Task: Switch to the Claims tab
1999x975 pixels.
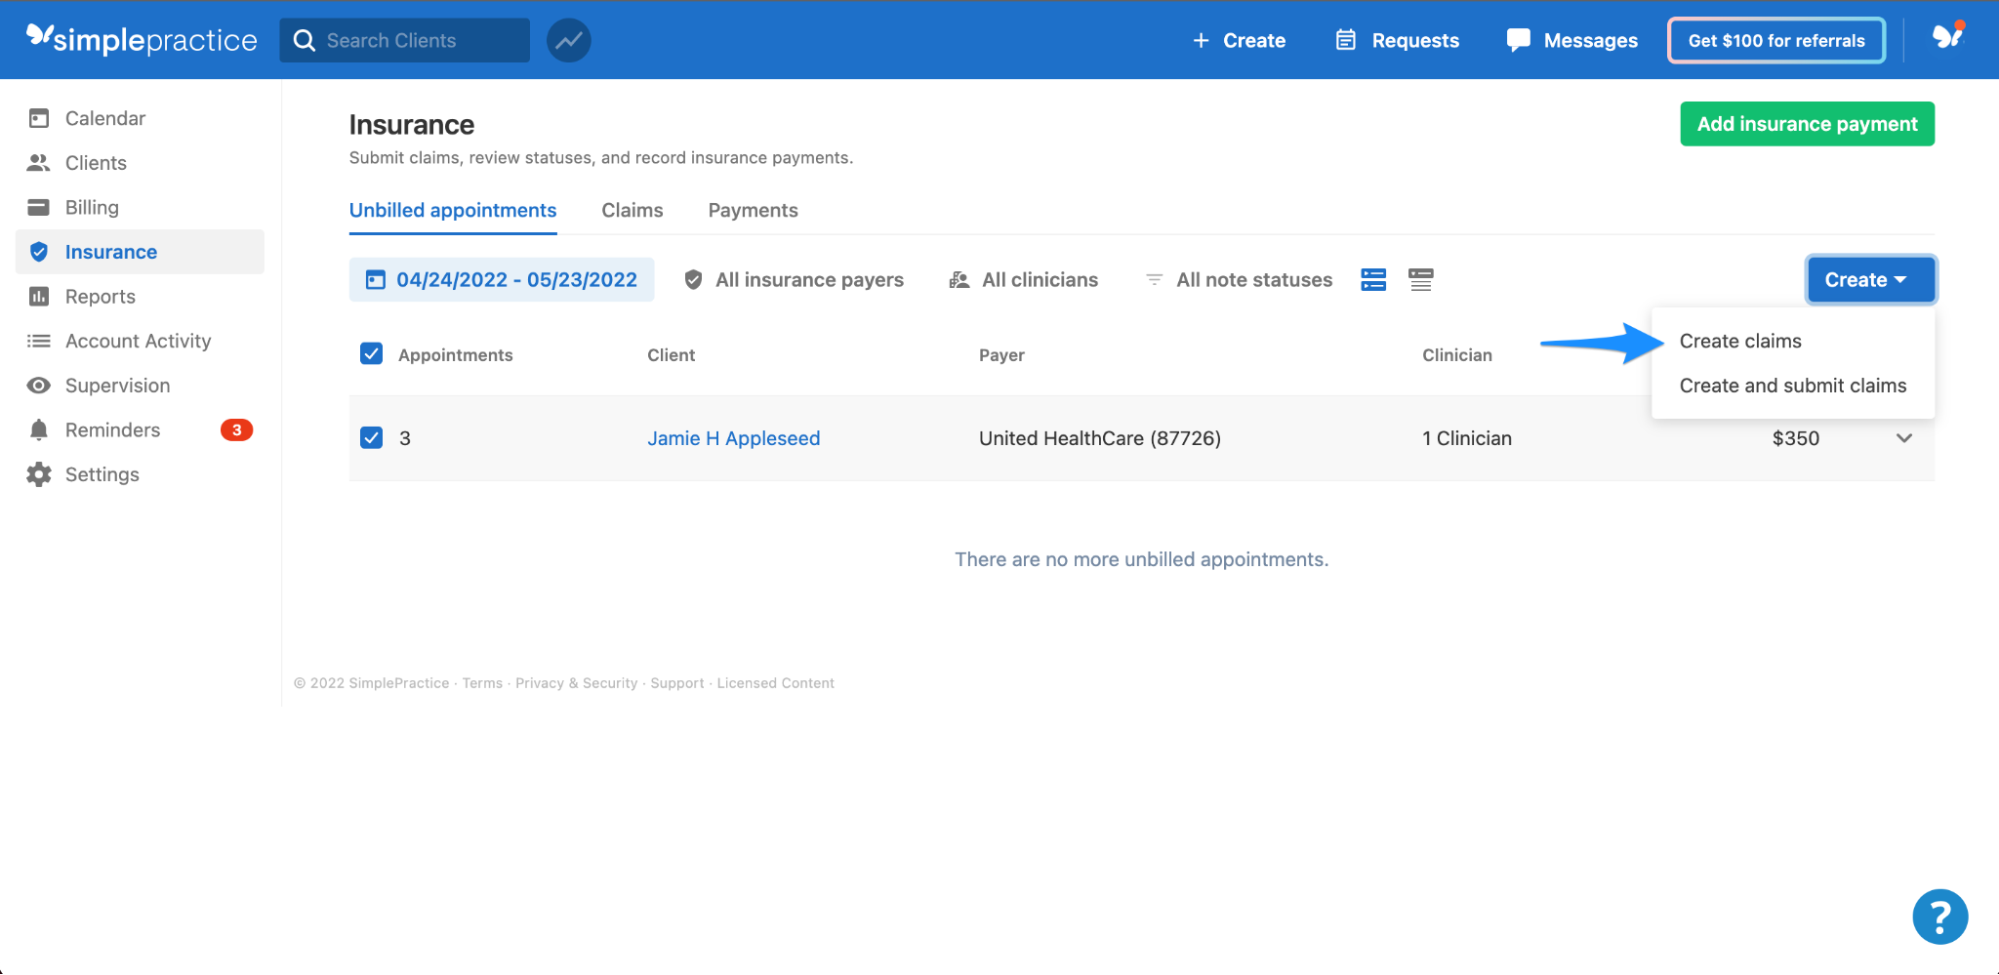Action: pos(632,210)
